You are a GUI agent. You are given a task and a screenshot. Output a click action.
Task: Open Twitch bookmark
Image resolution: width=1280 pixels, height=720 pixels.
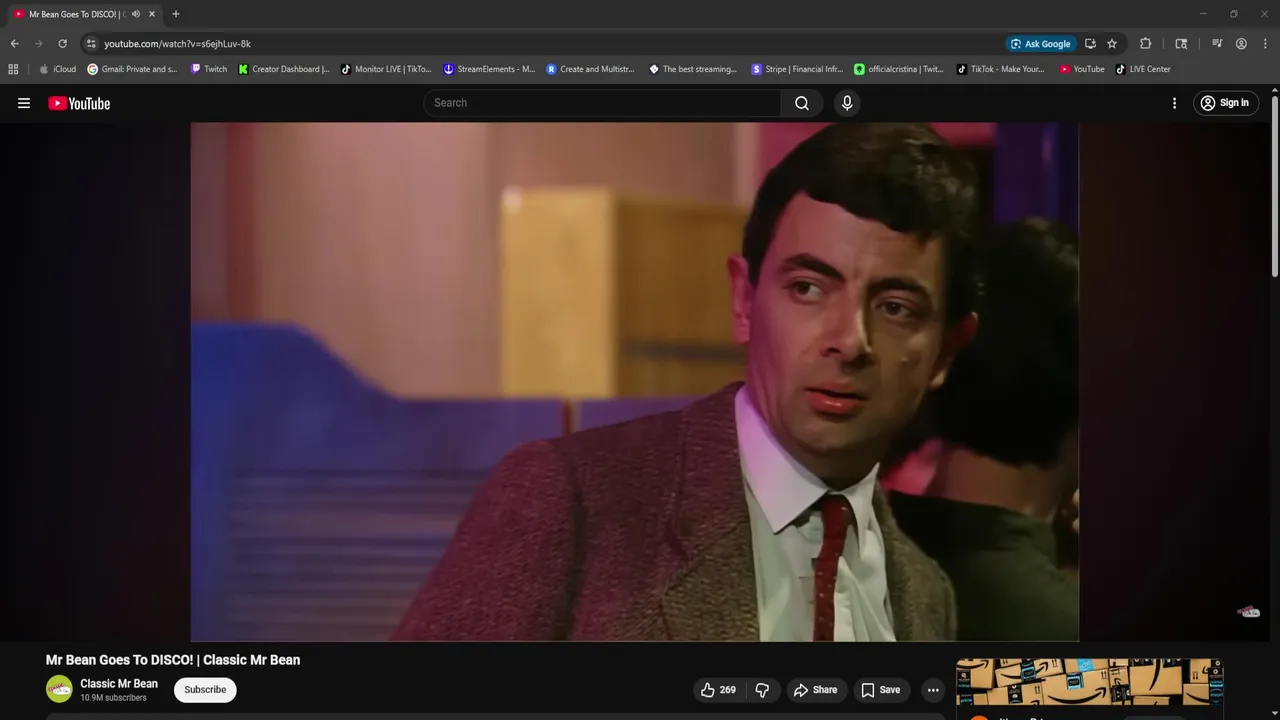[x=209, y=69]
